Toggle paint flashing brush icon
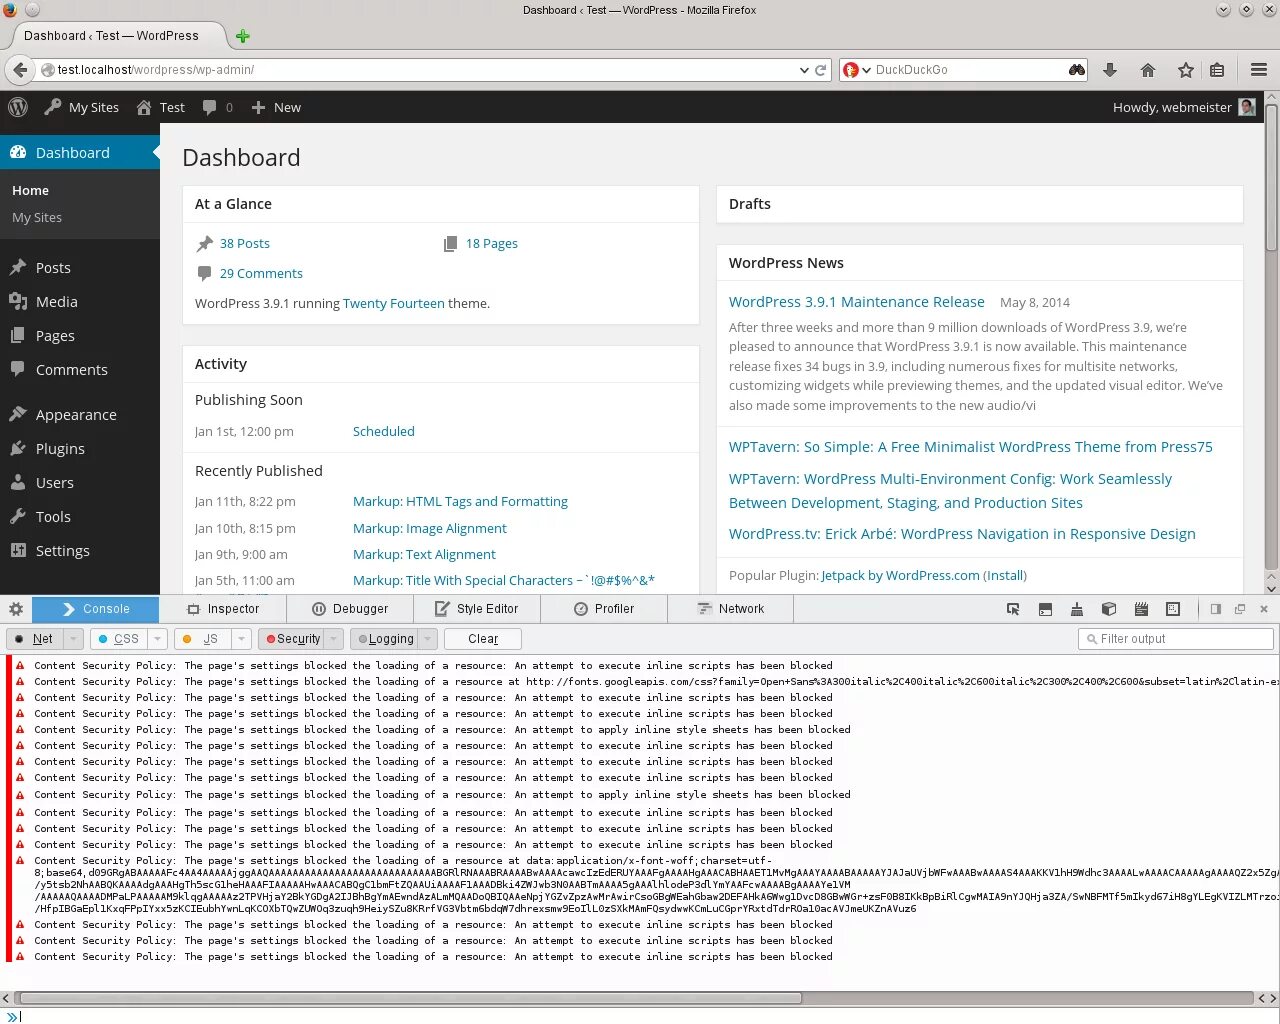The width and height of the screenshot is (1280, 1024). tap(1077, 609)
